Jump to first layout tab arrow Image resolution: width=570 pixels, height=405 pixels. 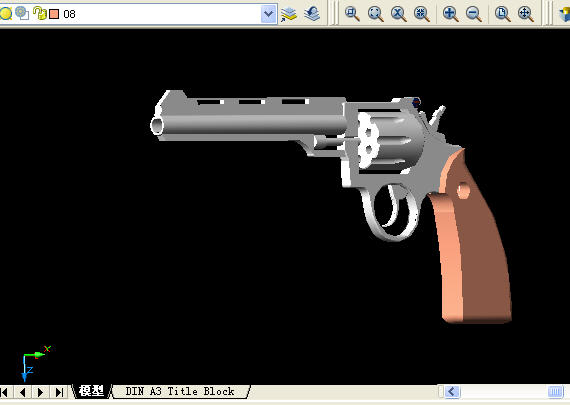[x=5, y=392]
